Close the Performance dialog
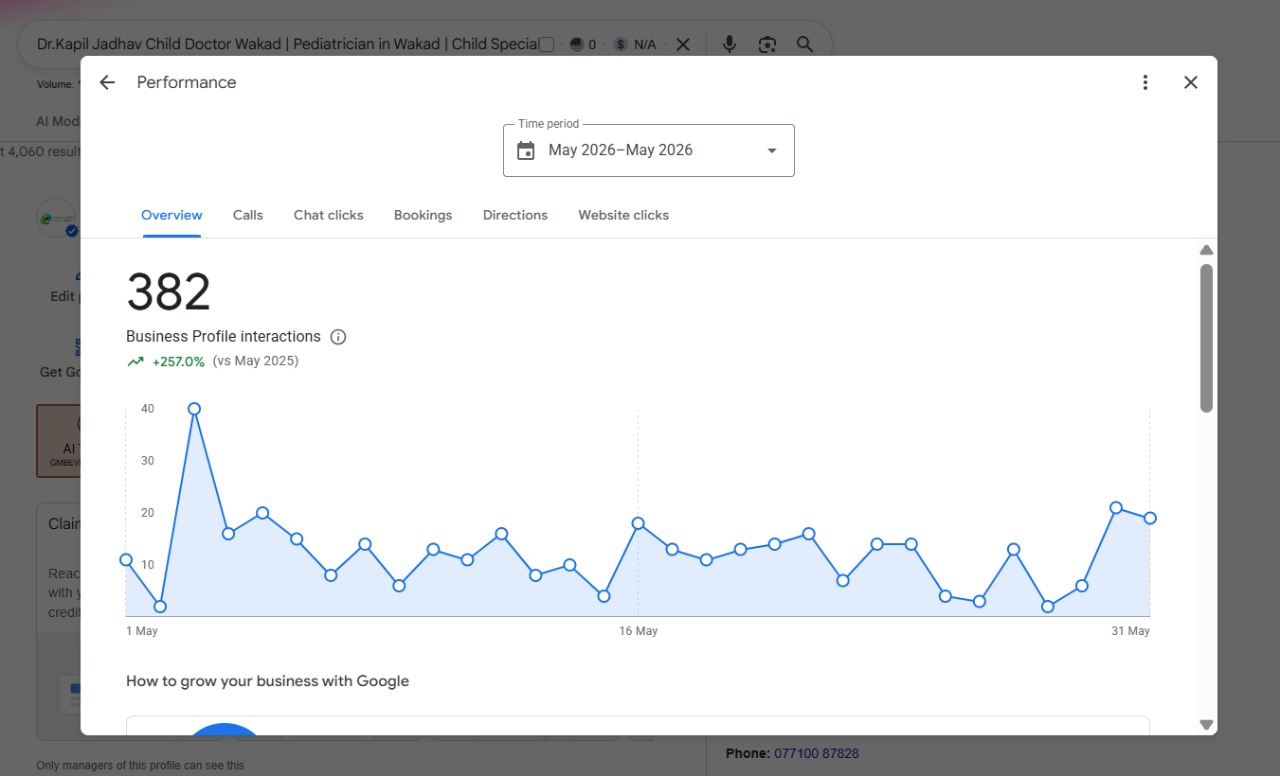Screen dimensions: 1280x776 point(1190,83)
